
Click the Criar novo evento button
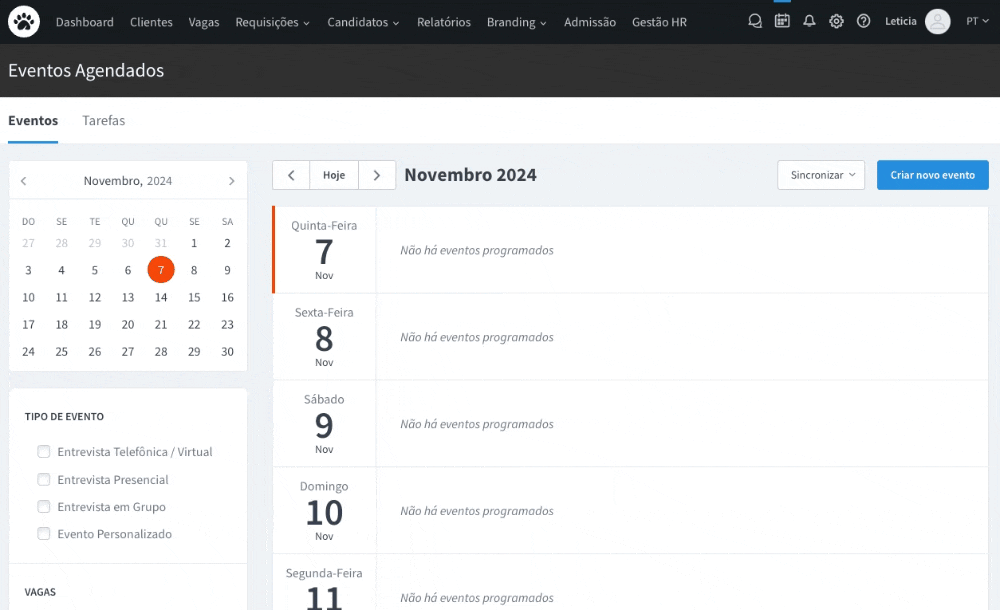click(932, 175)
